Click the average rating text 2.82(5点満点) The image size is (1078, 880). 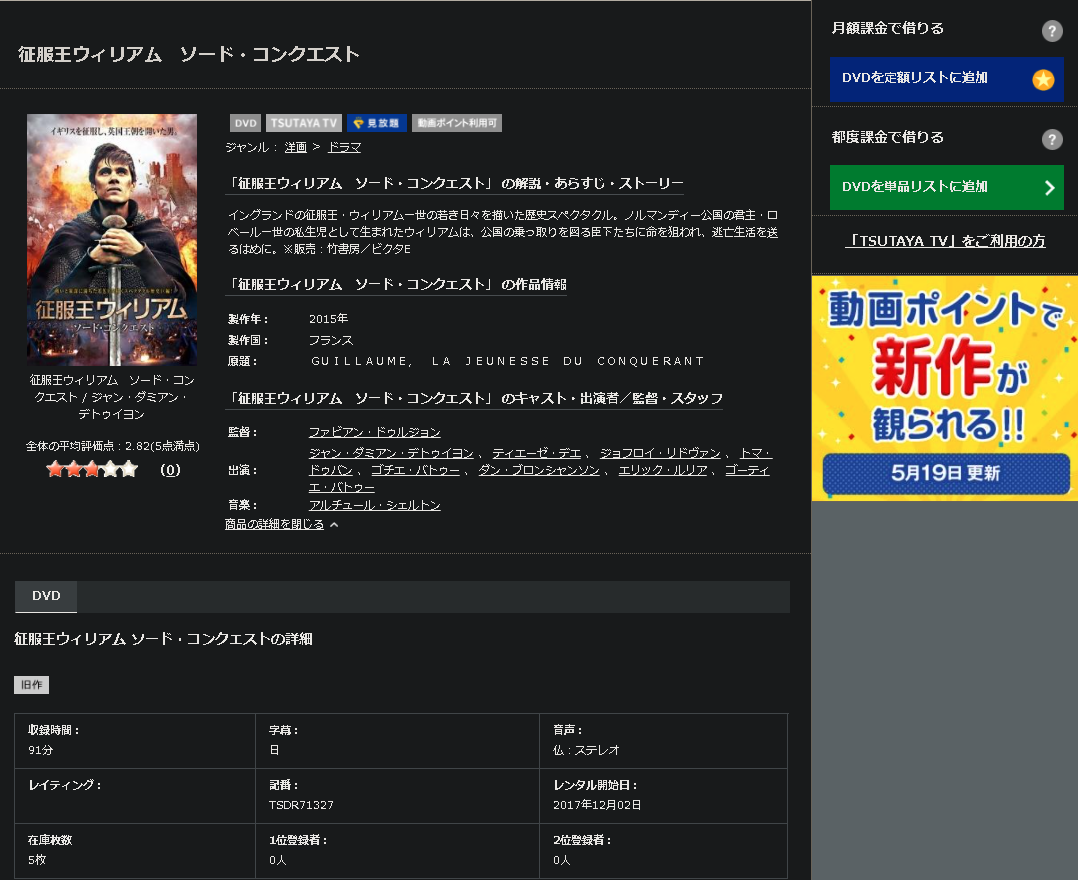click(x=162, y=446)
